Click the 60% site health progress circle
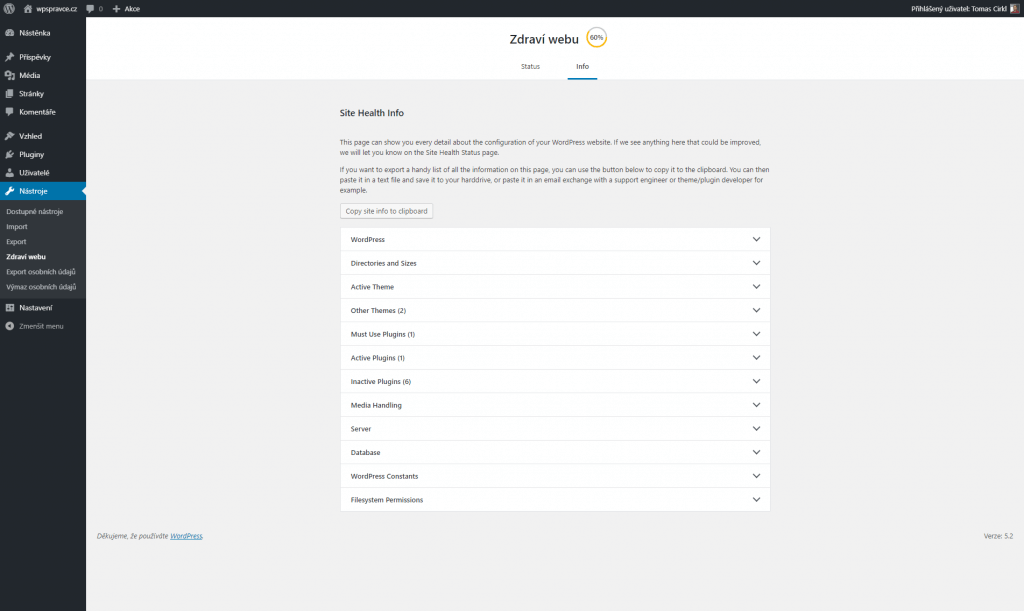This screenshot has width=1024, height=611. pos(596,37)
